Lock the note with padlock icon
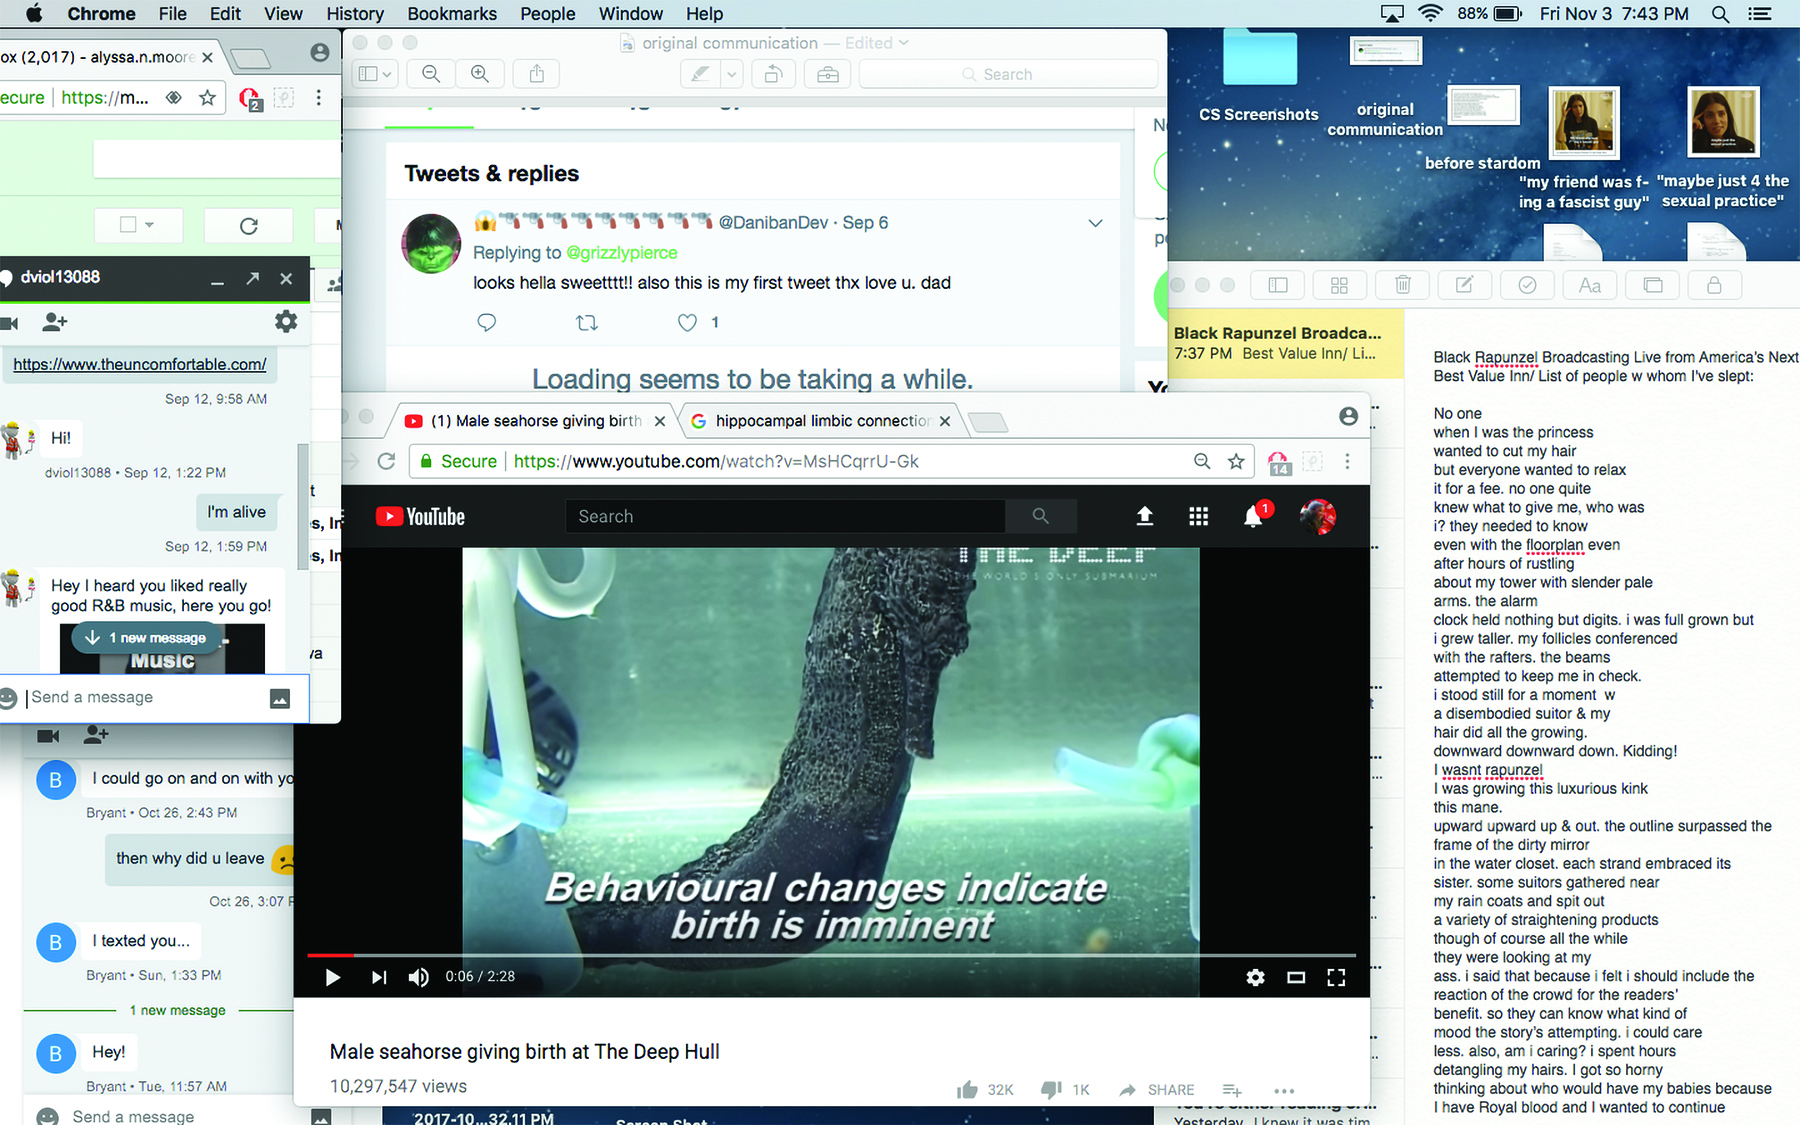Image resolution: width=1800 pixels, height=1125 pixels. coord(1714,285)
